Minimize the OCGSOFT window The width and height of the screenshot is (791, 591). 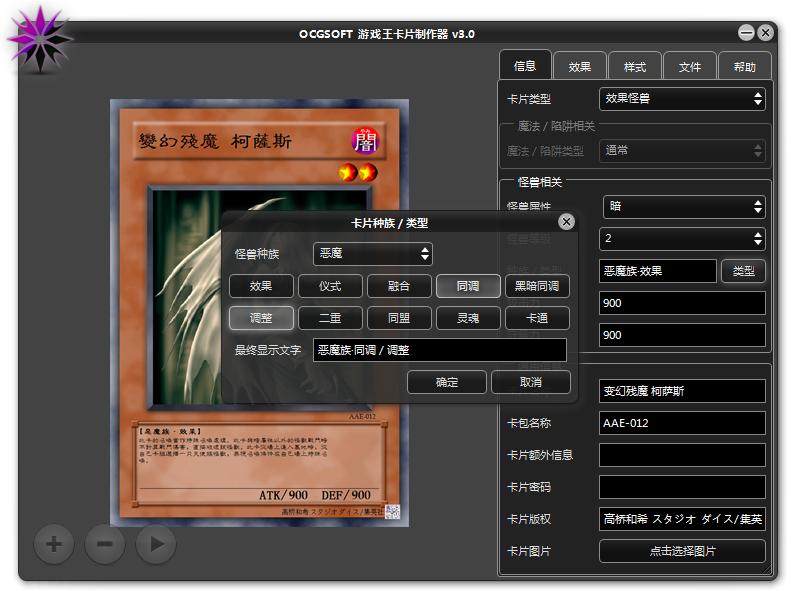point(746,33)
